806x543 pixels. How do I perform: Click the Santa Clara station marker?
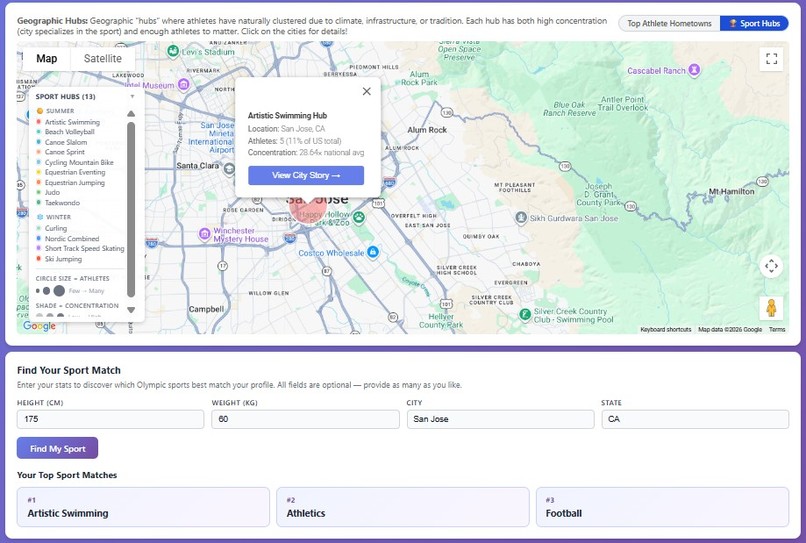pyautogui.click(x=229, y=170)
